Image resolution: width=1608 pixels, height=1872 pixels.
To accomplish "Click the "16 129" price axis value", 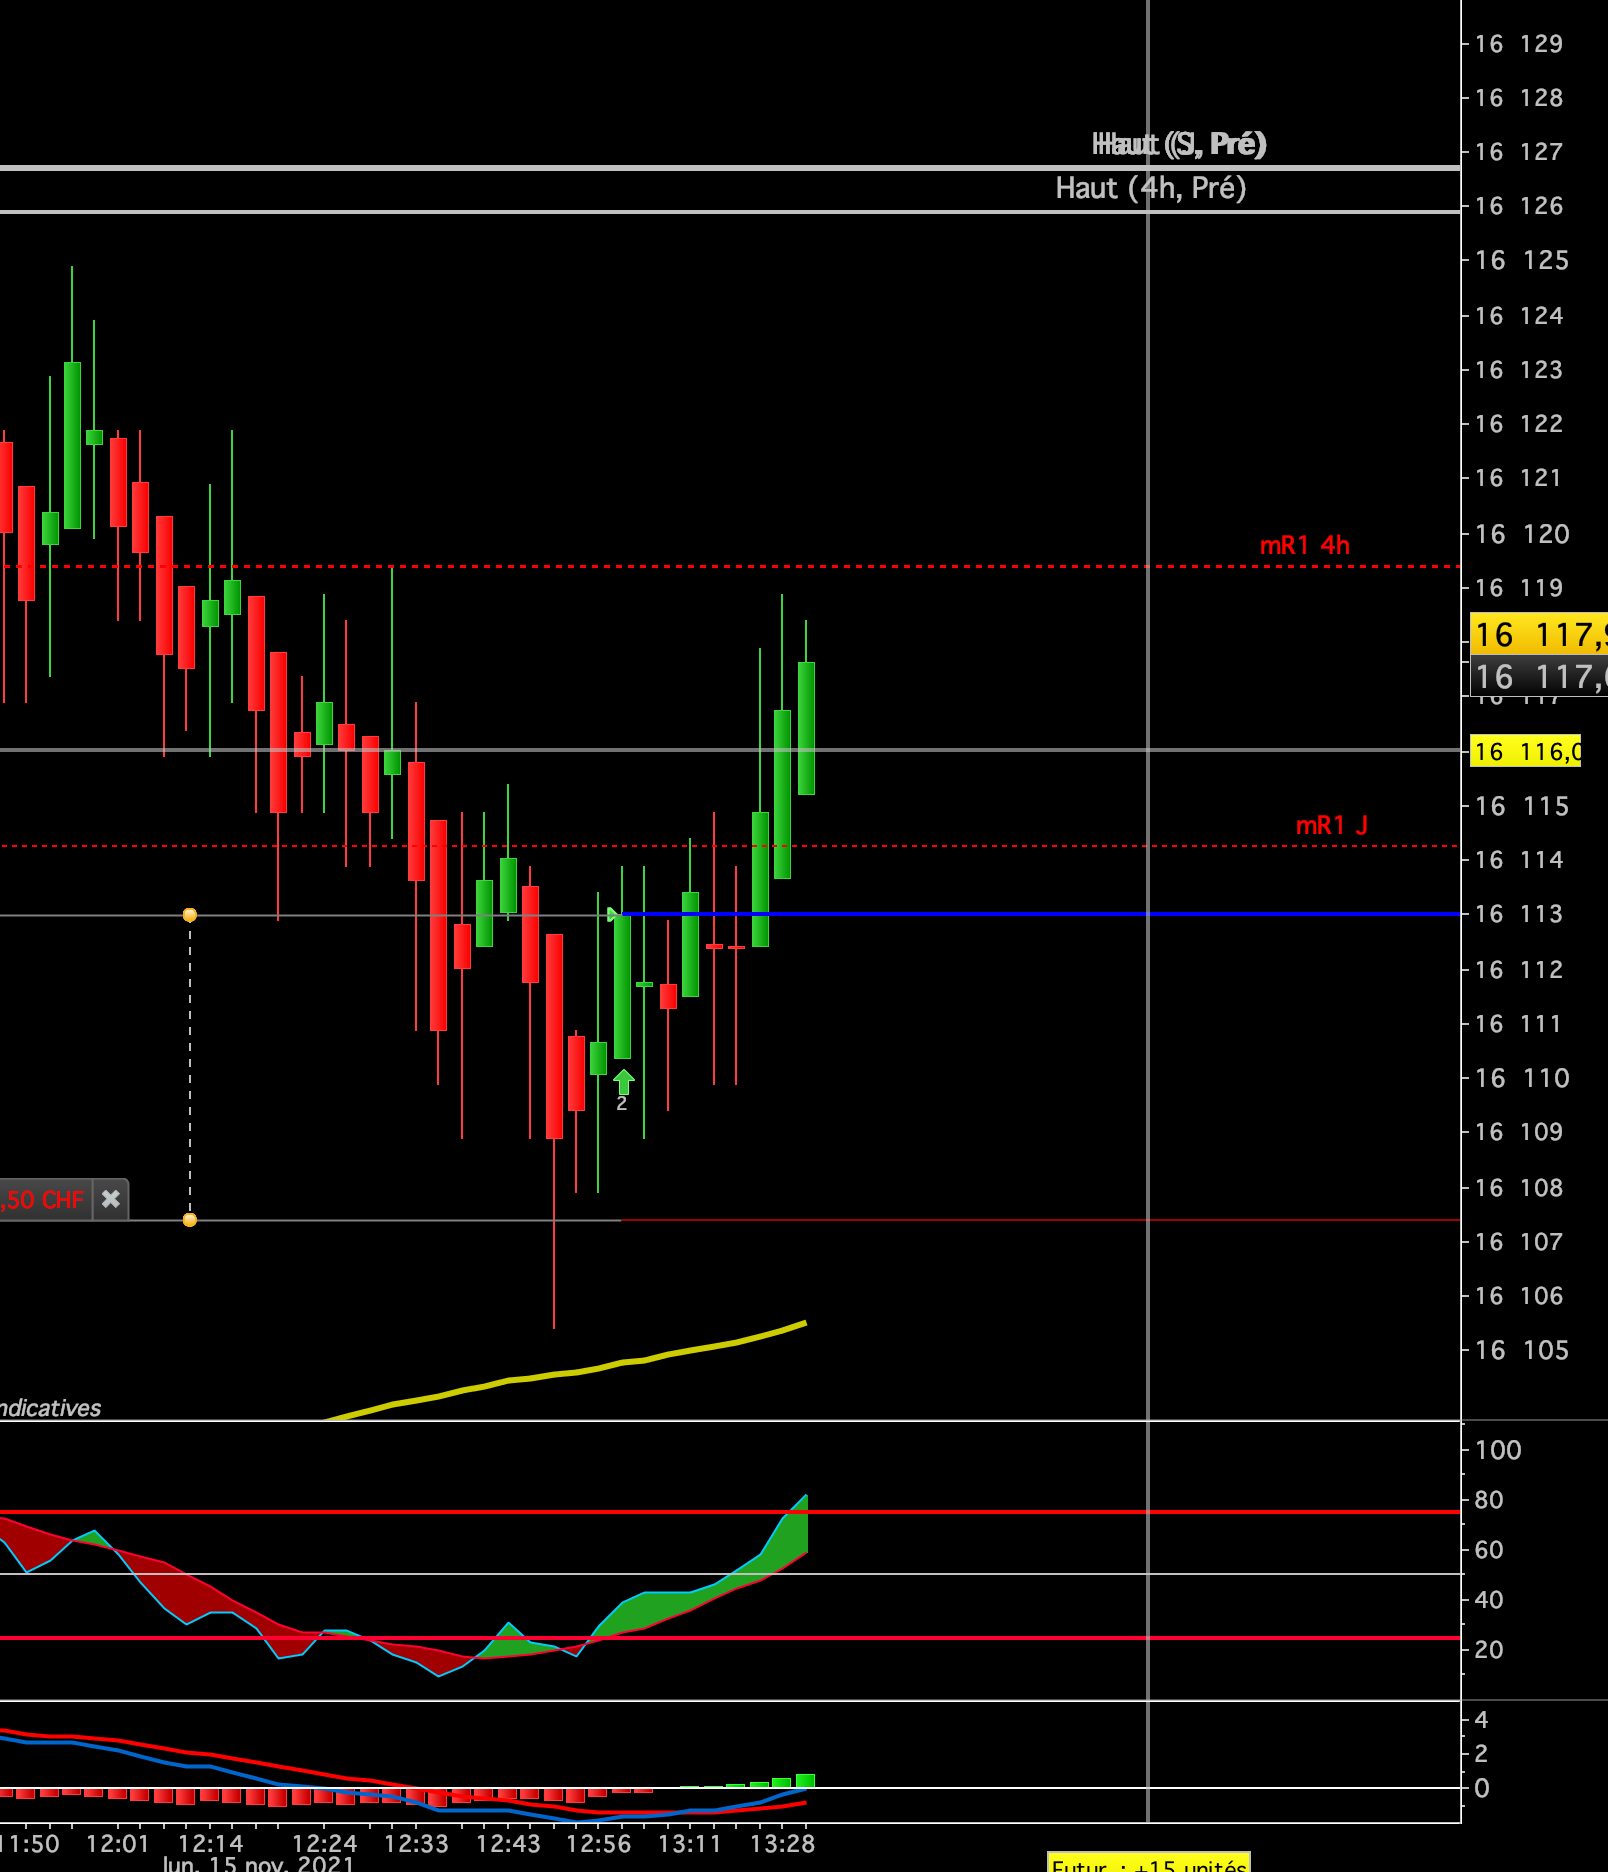I will point(1519,44).
